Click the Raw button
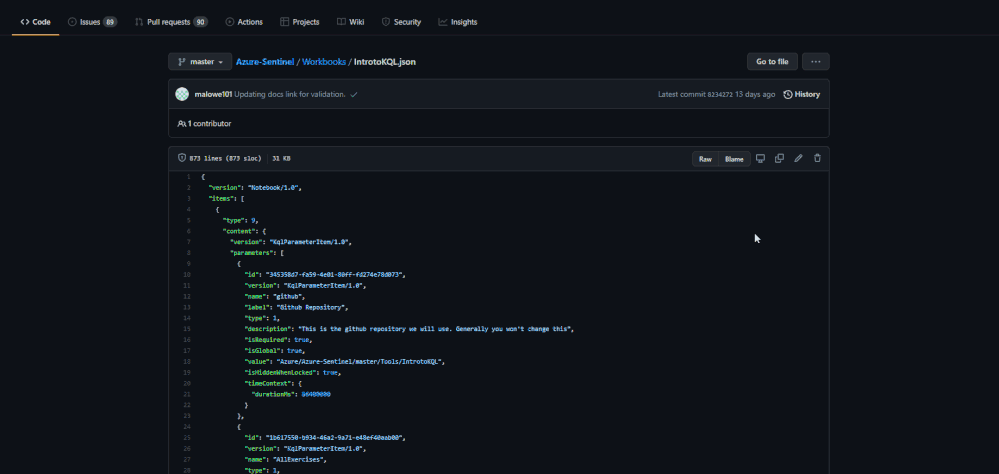999x474 pixels. click(705, 159)
